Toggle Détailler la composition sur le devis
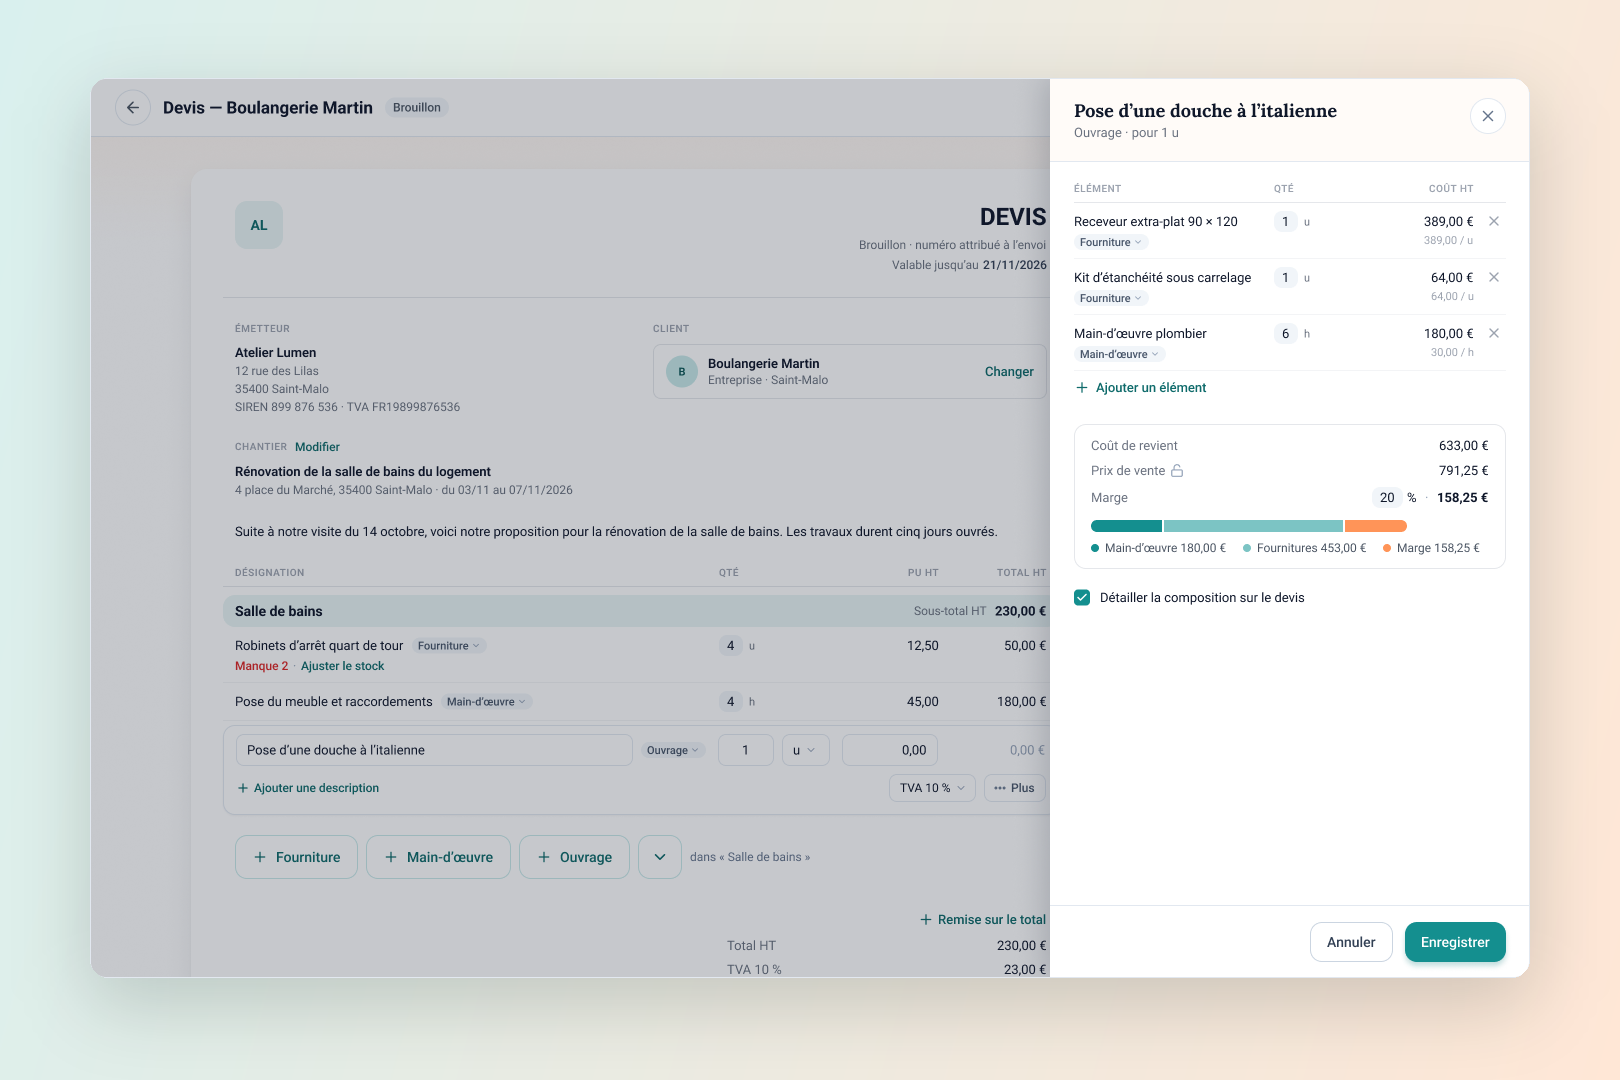Image resolution: width=1620 pixels, height=1080 pixels. click(x=1082, y=598)
